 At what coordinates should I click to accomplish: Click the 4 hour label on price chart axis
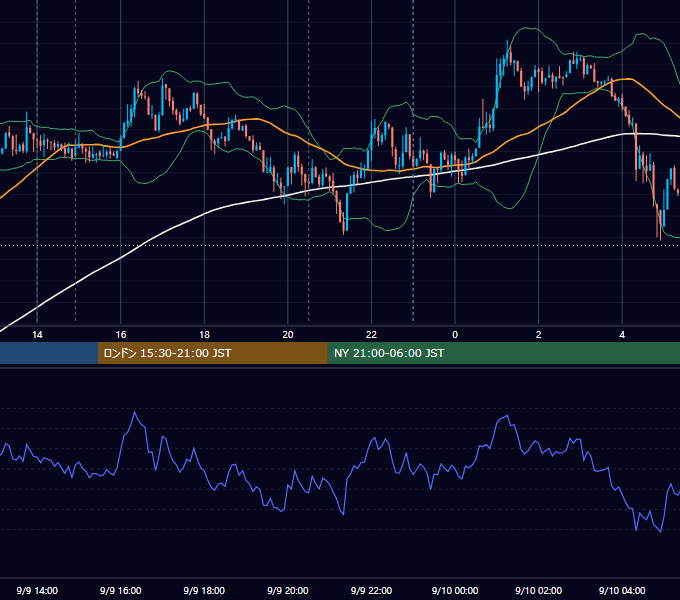[622, 335]
